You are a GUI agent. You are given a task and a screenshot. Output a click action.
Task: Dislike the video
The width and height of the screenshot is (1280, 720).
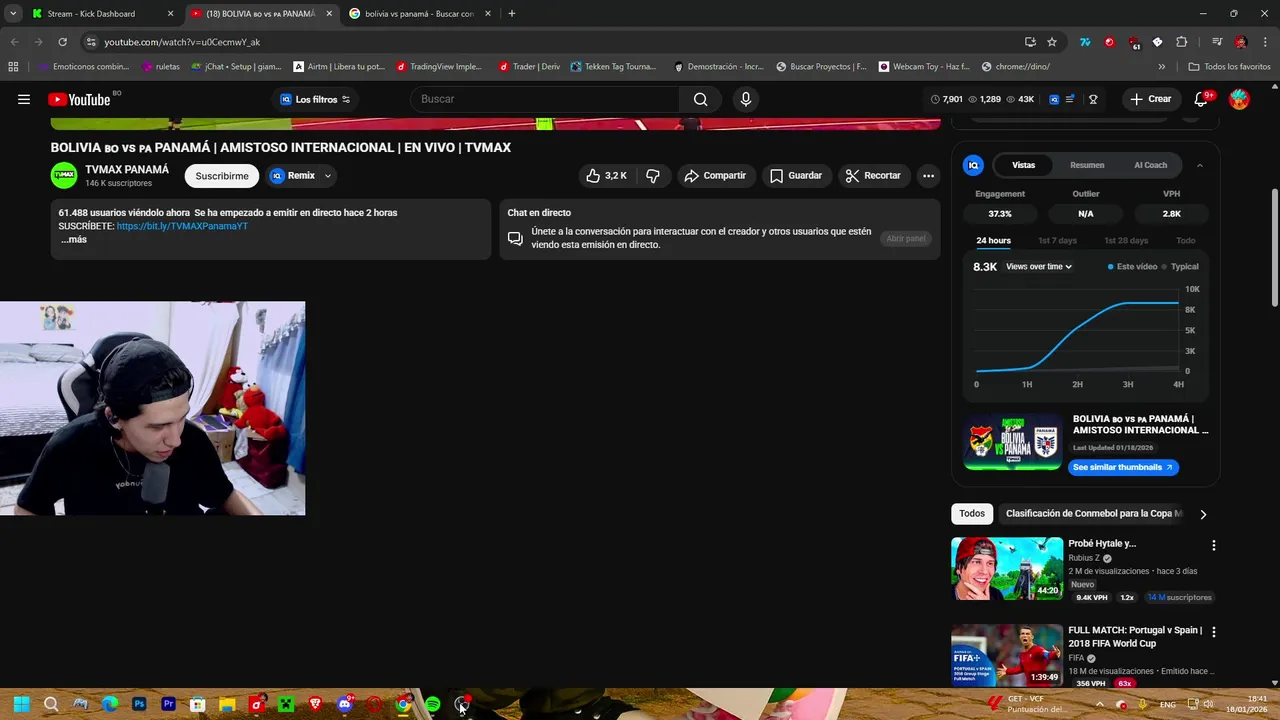653,176
